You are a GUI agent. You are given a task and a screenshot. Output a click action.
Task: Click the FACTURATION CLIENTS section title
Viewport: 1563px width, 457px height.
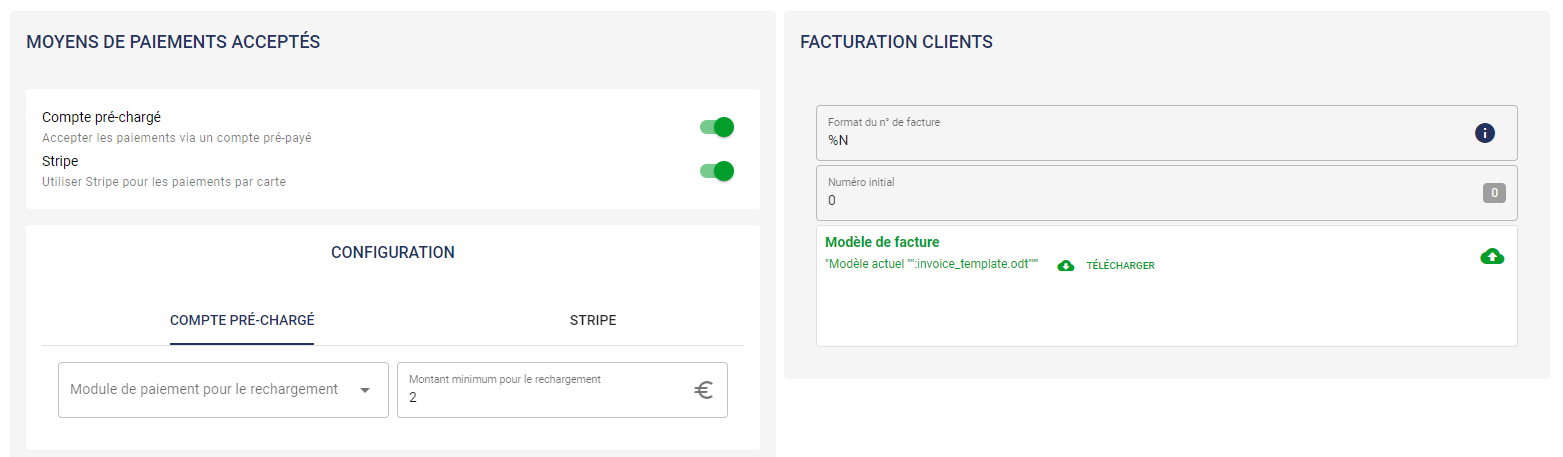coord(897,42)
